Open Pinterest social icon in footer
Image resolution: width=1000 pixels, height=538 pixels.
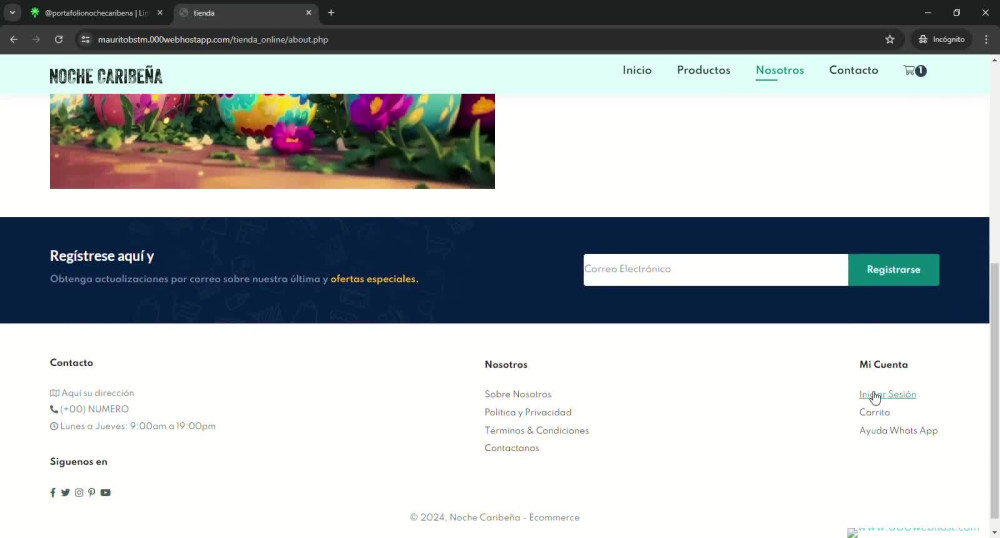[92, 493]
